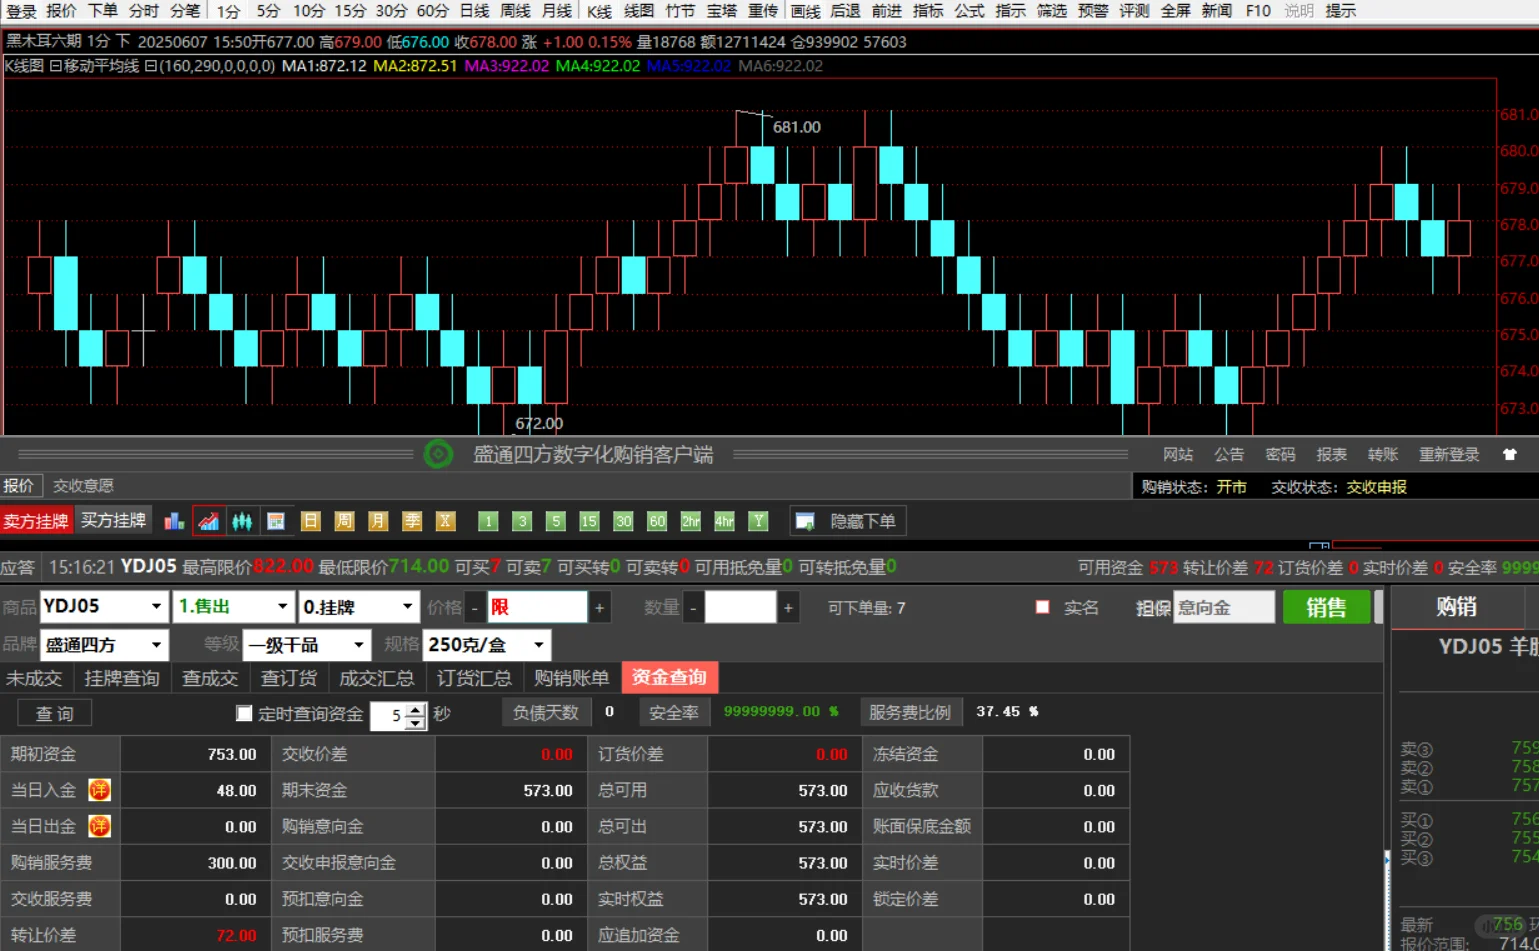Click the seconds spinner next to 秒
Image resolution: width=1539 pixels, height=951 pixels.
click(x=415, y=715)
